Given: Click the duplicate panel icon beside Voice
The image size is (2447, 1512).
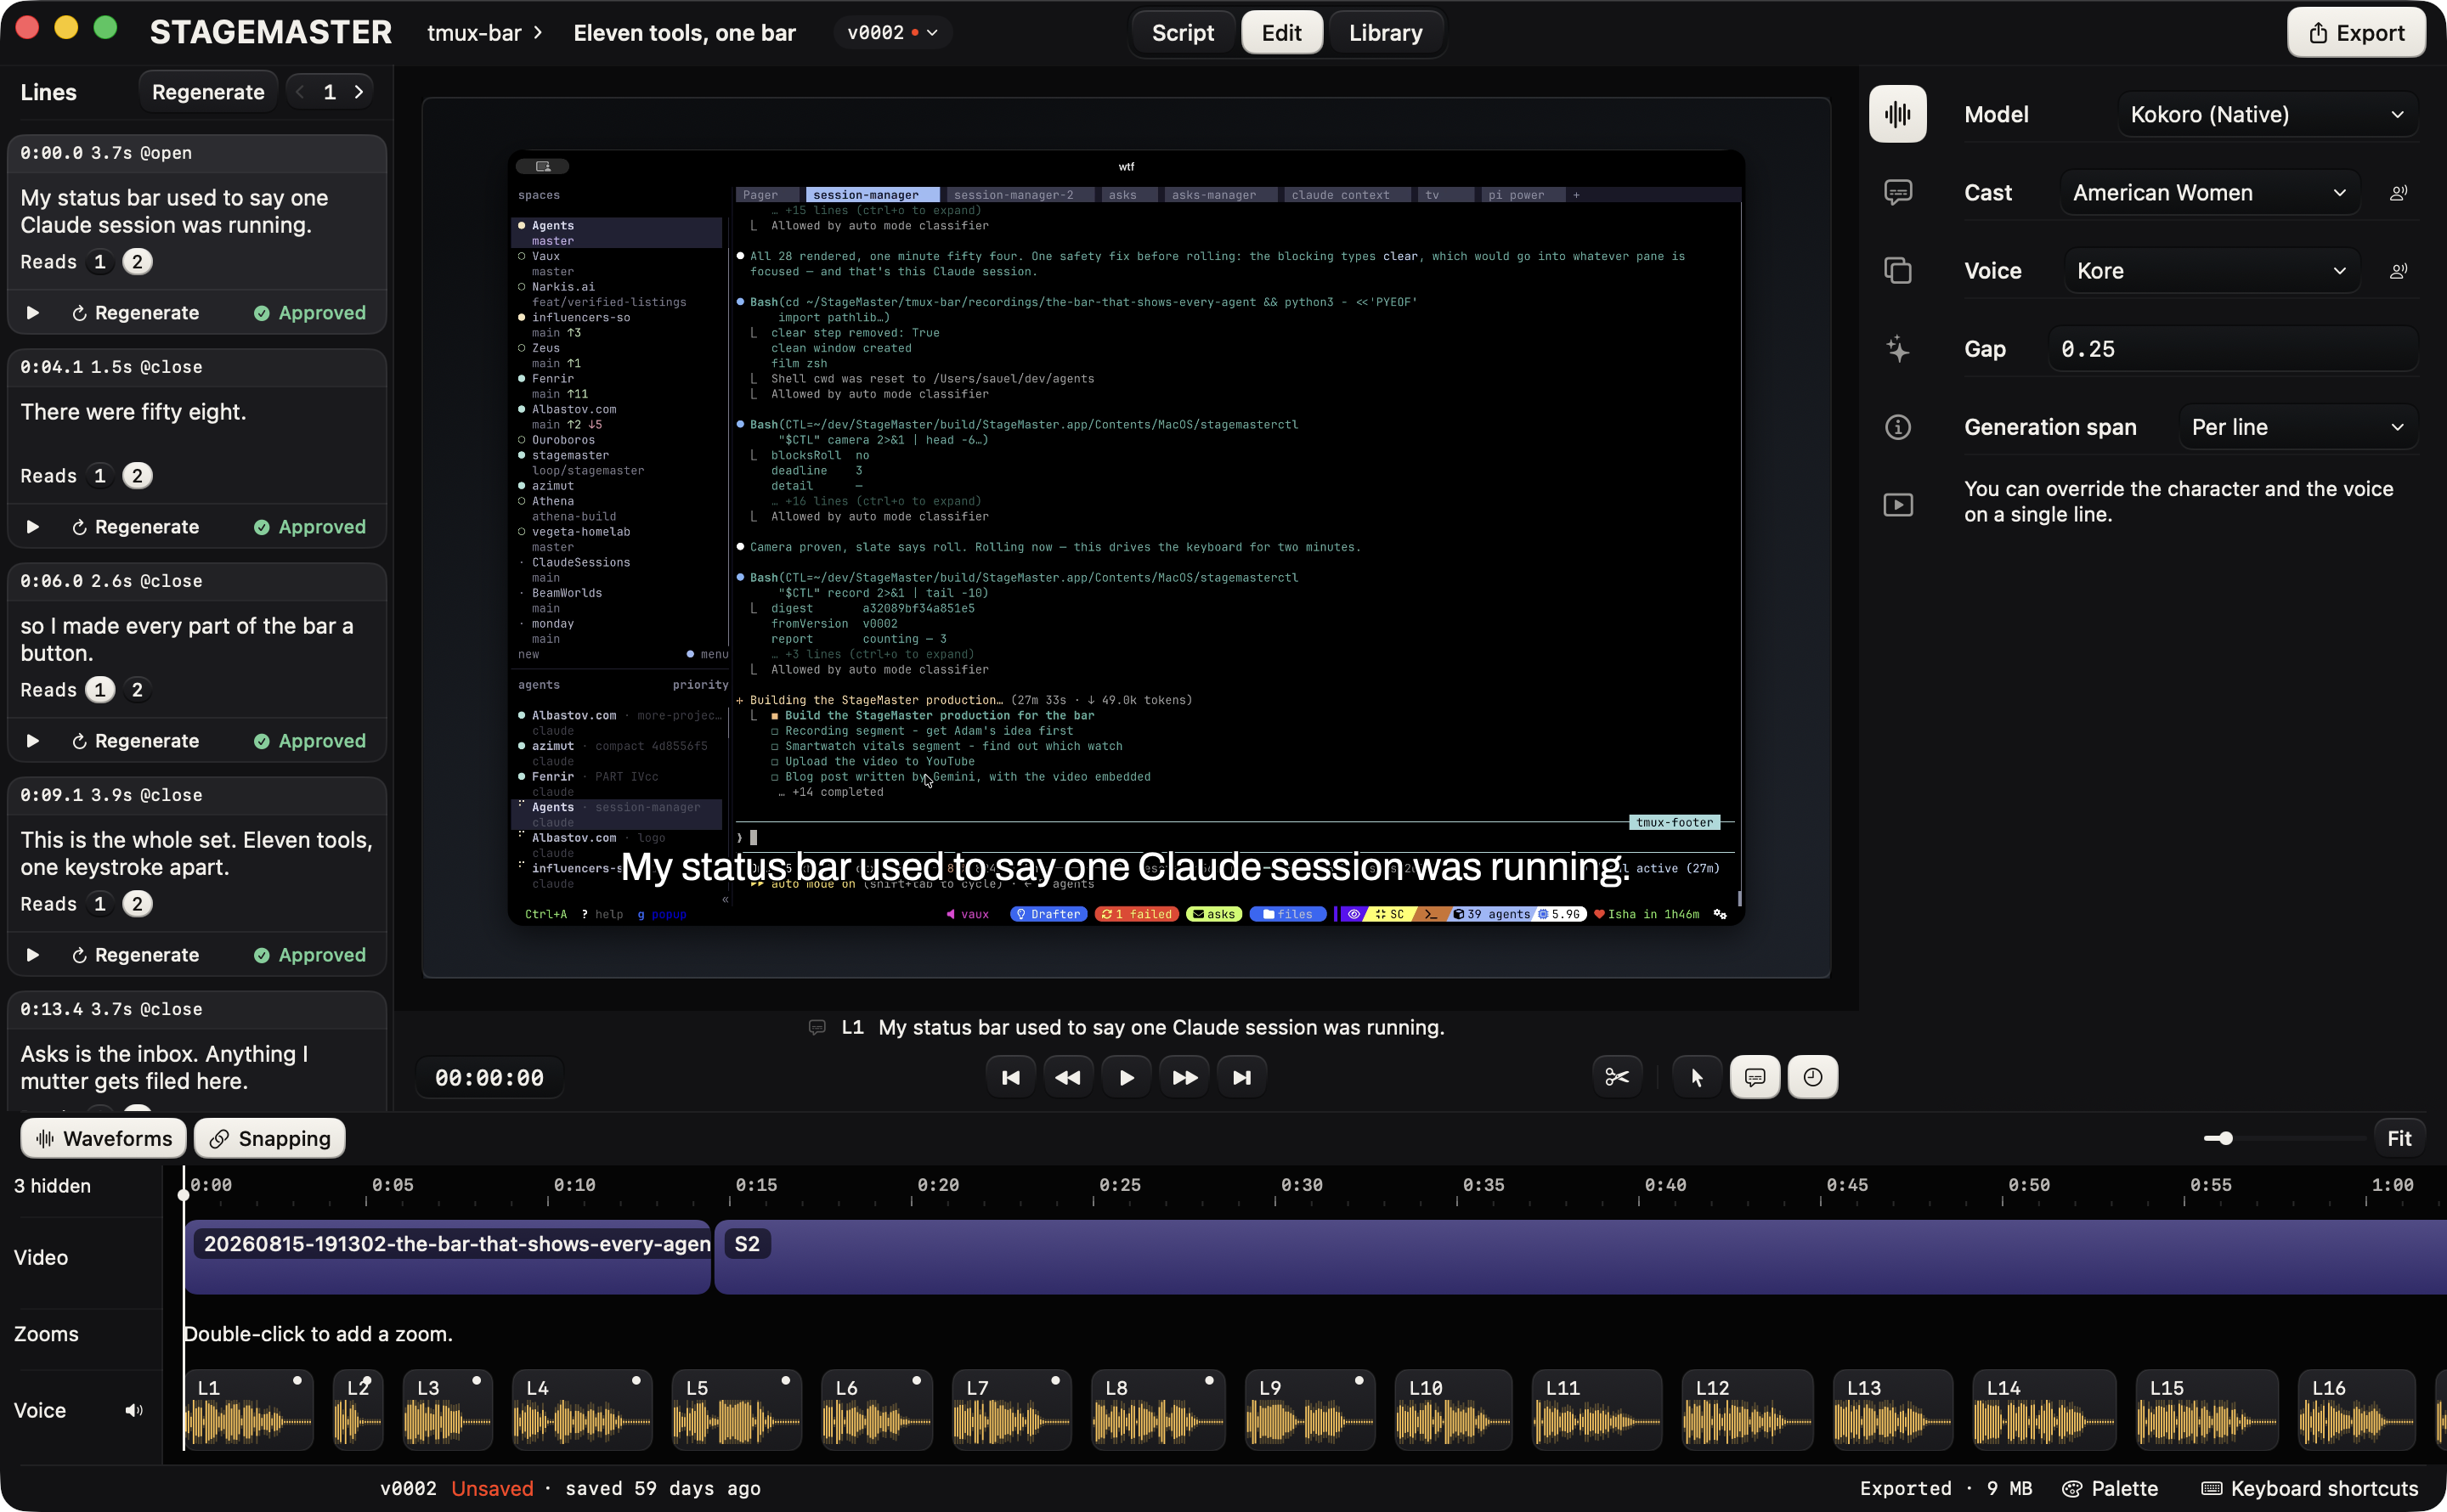Looking at the screenshot, I should tap(1897, 270).
